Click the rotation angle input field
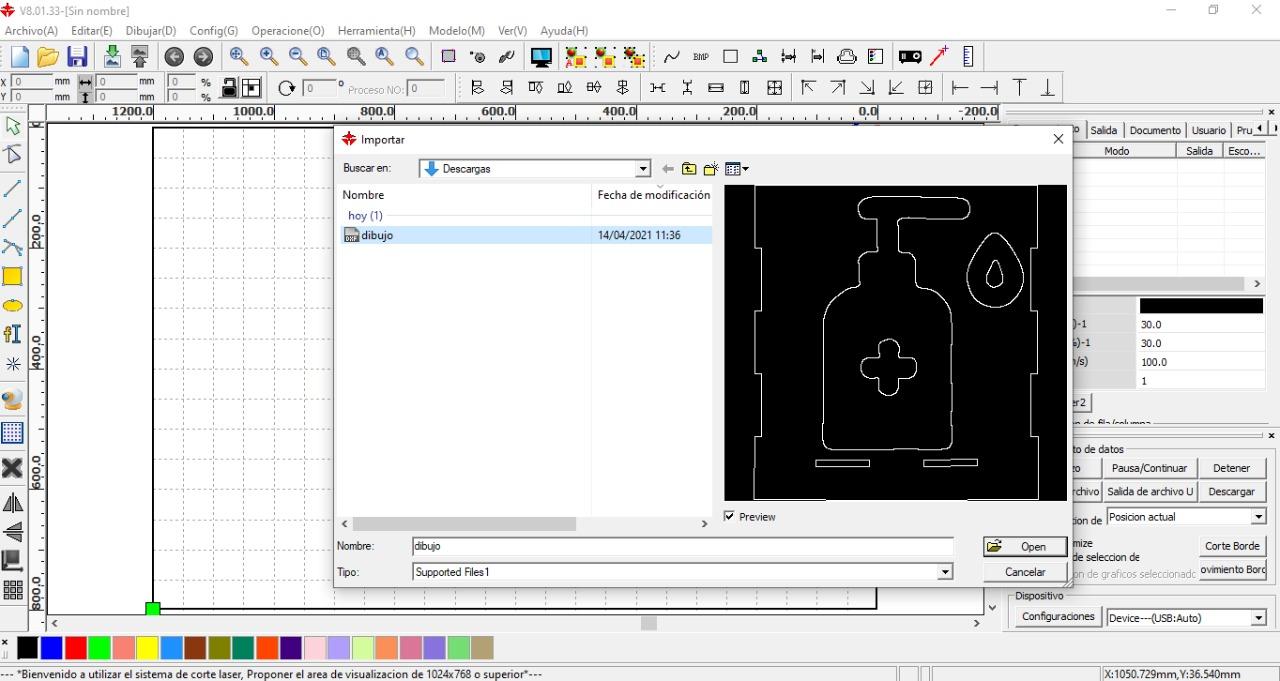 coord(319,88)
